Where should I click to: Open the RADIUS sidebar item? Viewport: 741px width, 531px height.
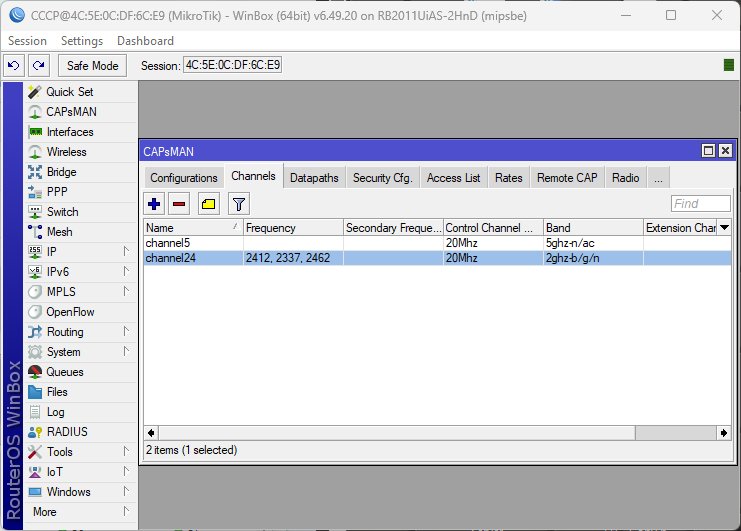(x=80, y=432)
